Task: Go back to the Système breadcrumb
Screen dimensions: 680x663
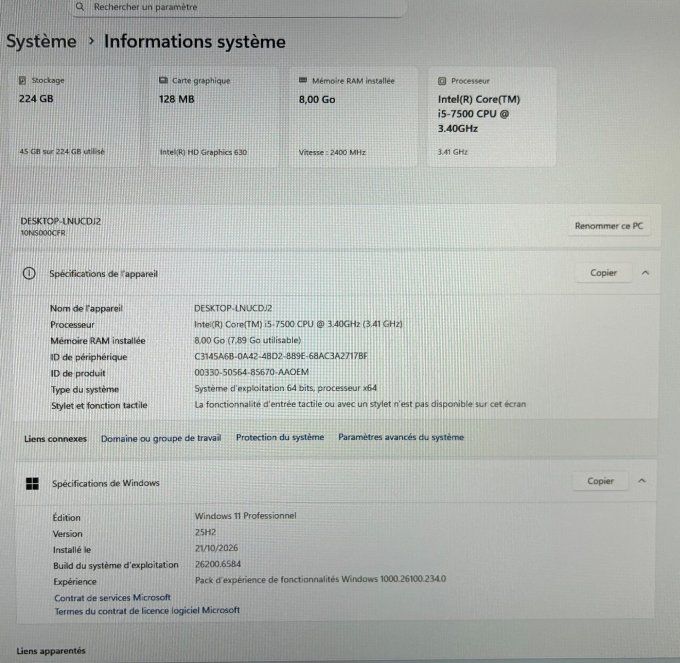Action: tap(41, 42)
